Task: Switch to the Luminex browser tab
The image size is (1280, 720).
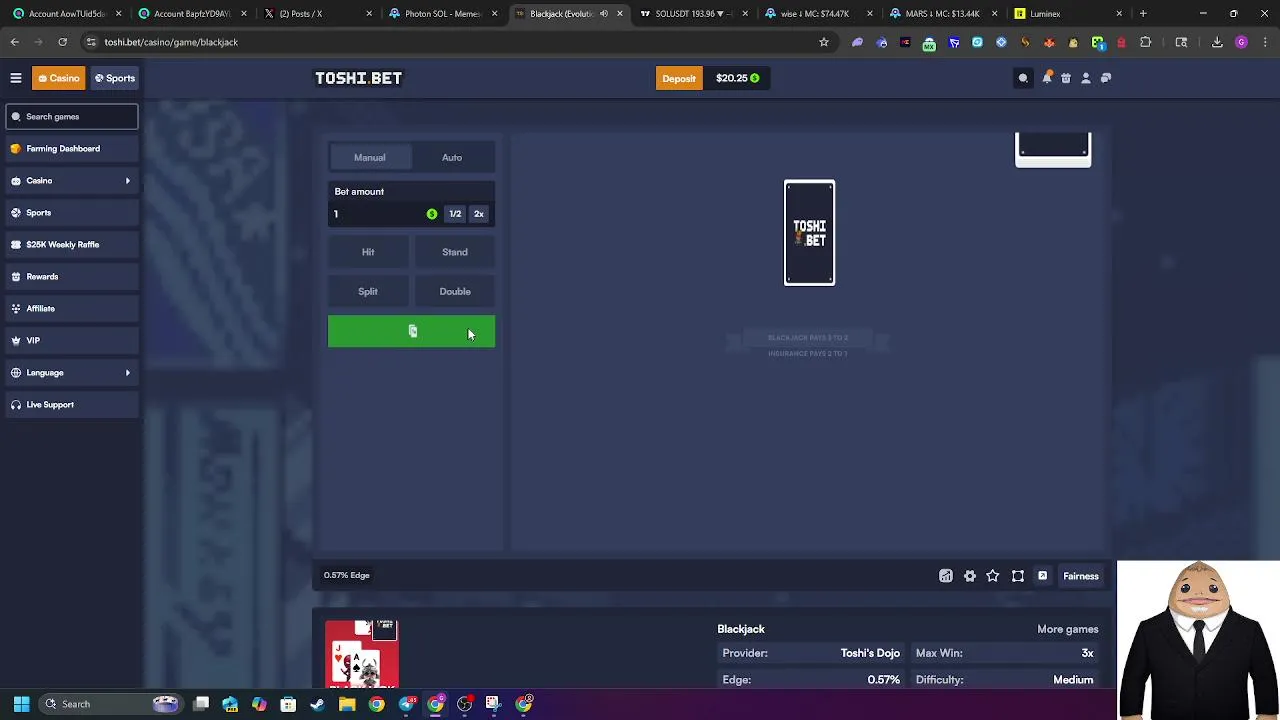Action: [x=1066, y=14]
